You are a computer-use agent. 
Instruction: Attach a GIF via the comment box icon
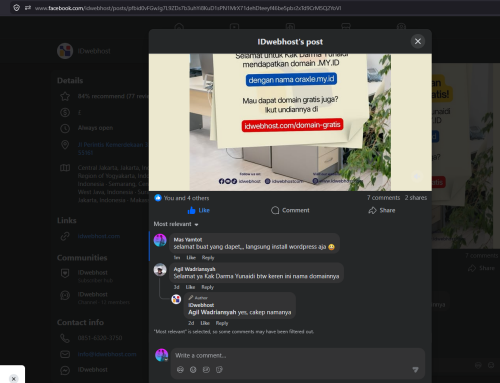[206, 369]
